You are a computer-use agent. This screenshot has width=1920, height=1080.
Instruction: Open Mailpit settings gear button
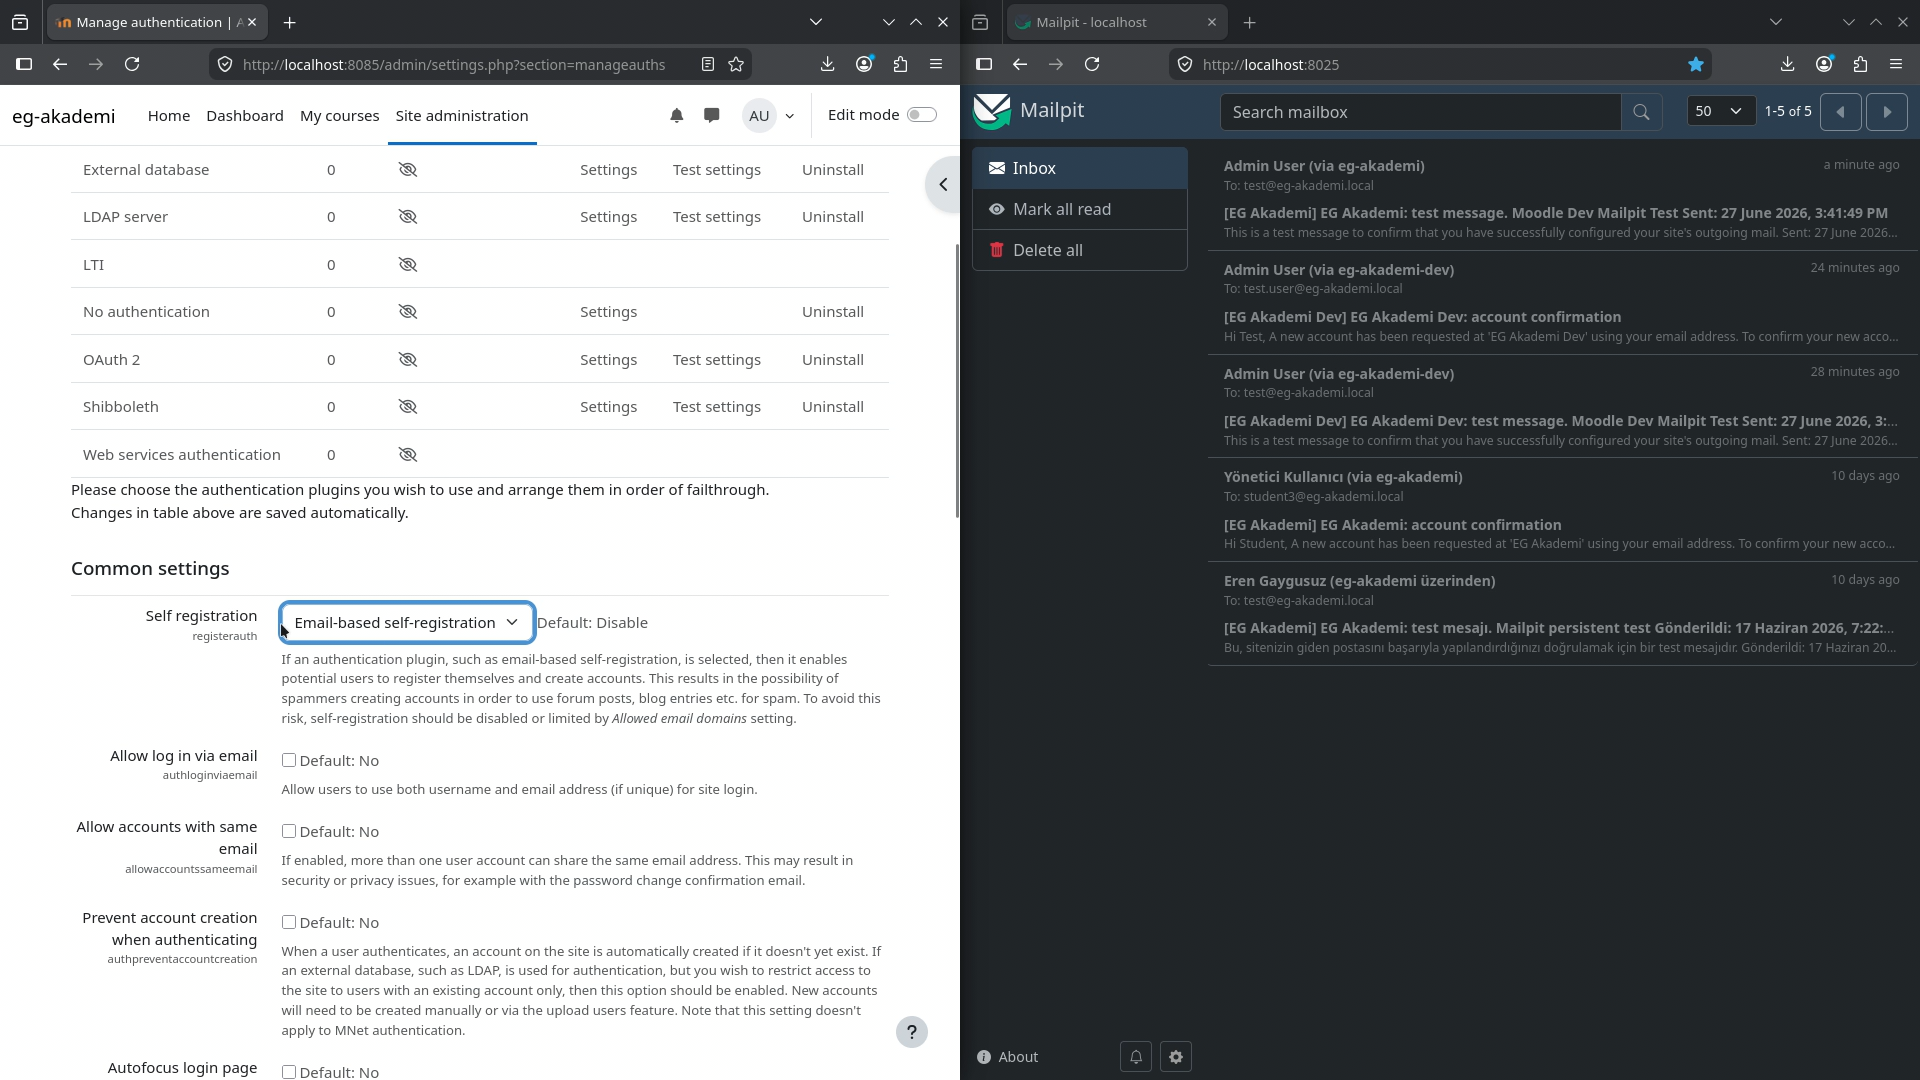click(1176, 1057)
